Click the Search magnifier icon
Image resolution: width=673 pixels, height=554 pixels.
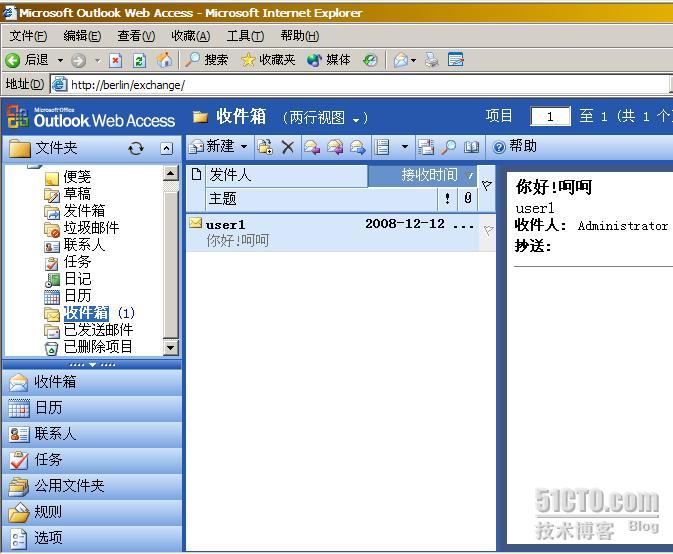pos(449,147)
